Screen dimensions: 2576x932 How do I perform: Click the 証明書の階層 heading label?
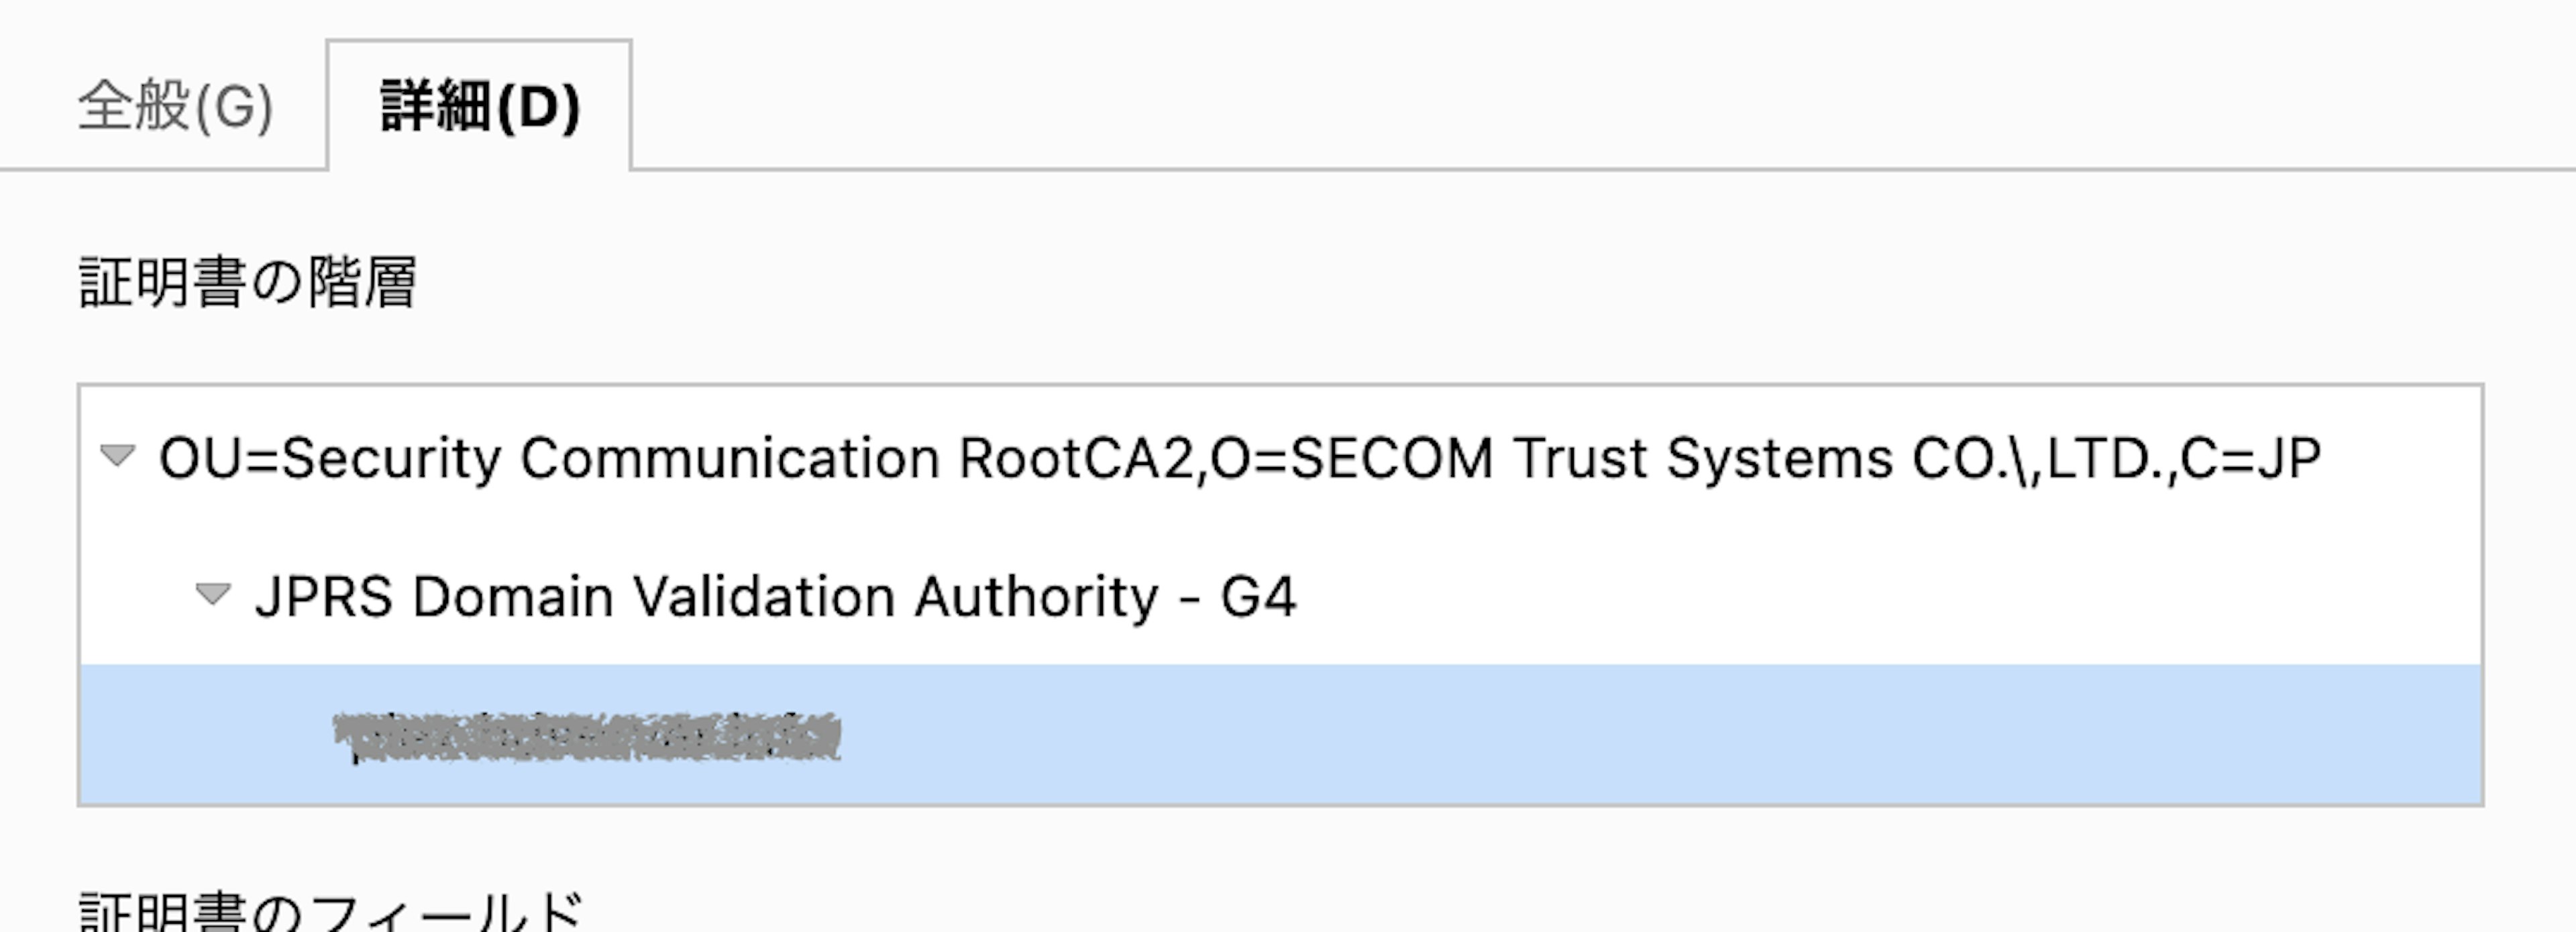point(247,282)
